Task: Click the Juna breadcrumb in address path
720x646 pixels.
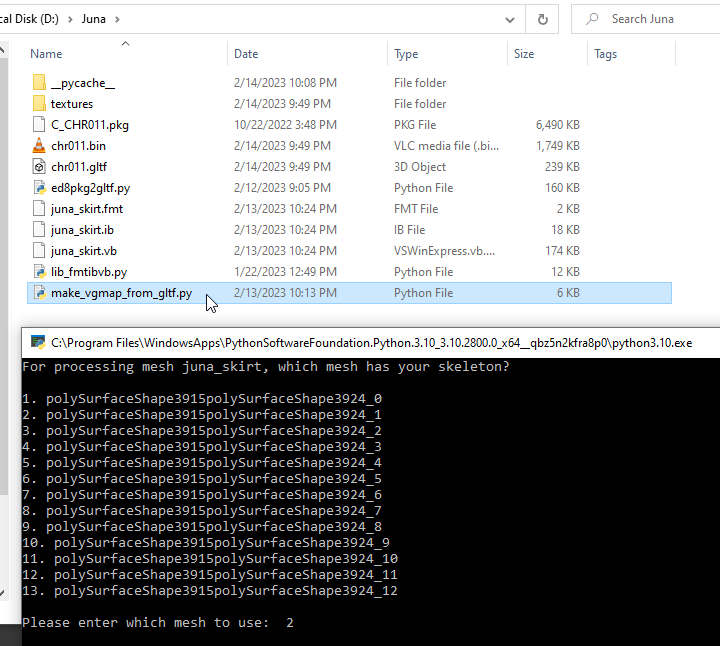Action: tap(93, 19)
